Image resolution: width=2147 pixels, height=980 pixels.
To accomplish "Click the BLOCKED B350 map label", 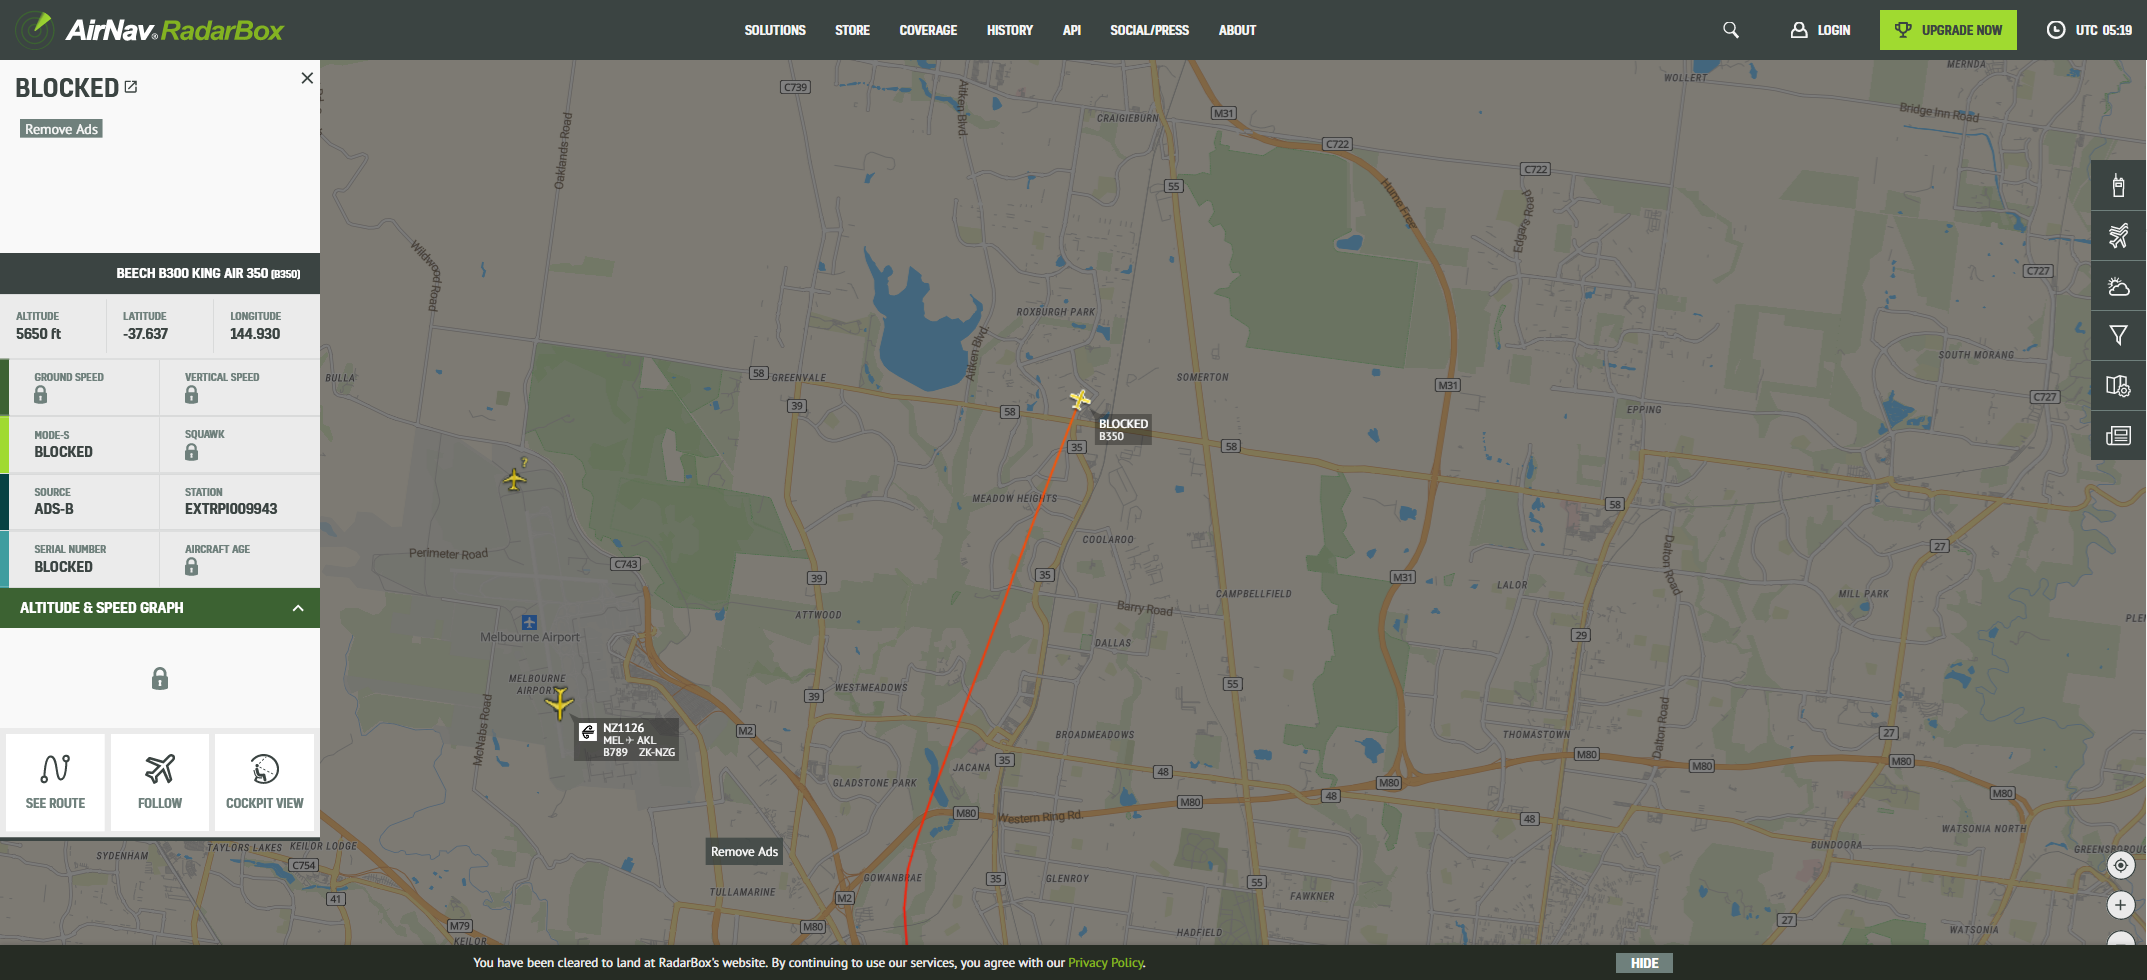I will coord(1123,429).
